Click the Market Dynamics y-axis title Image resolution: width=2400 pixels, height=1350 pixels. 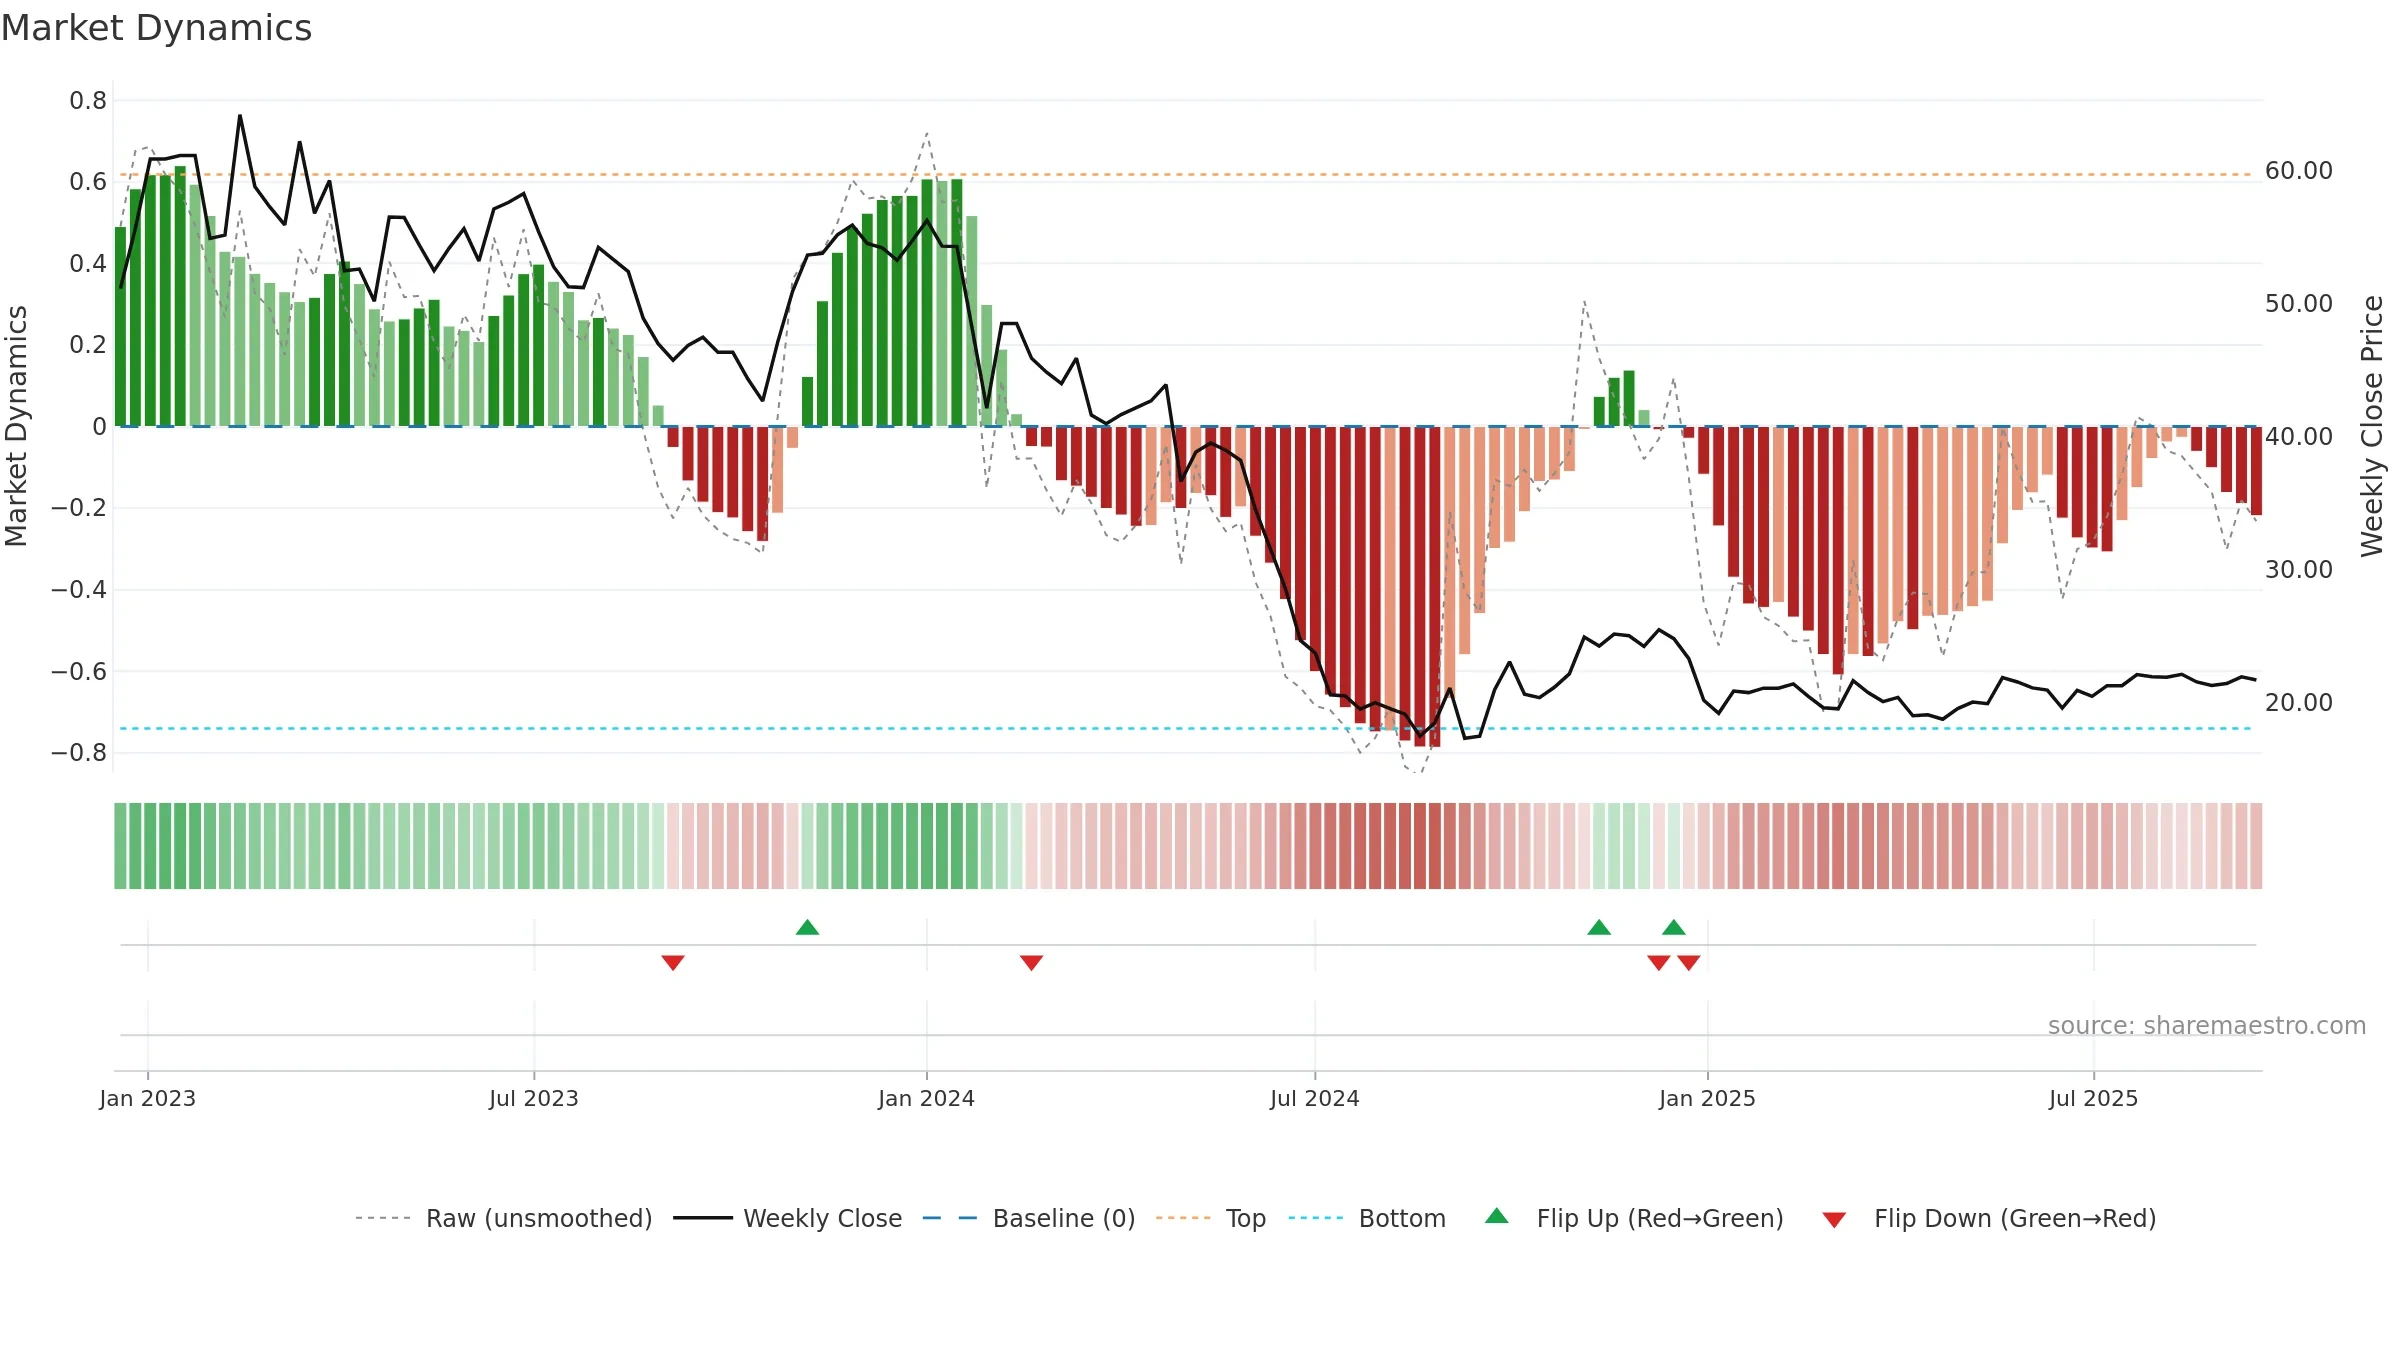(x=17, y=426)
